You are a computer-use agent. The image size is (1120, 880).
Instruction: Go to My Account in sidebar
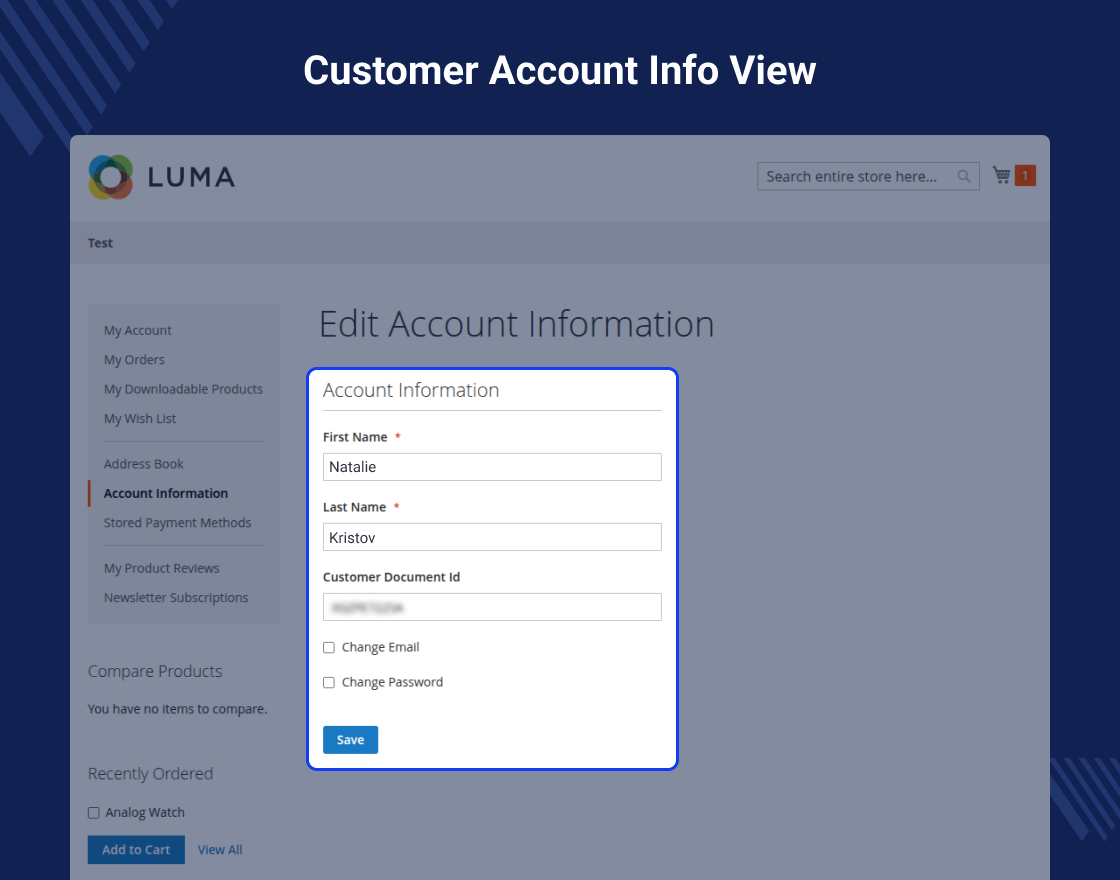click(x=138, y=331)
